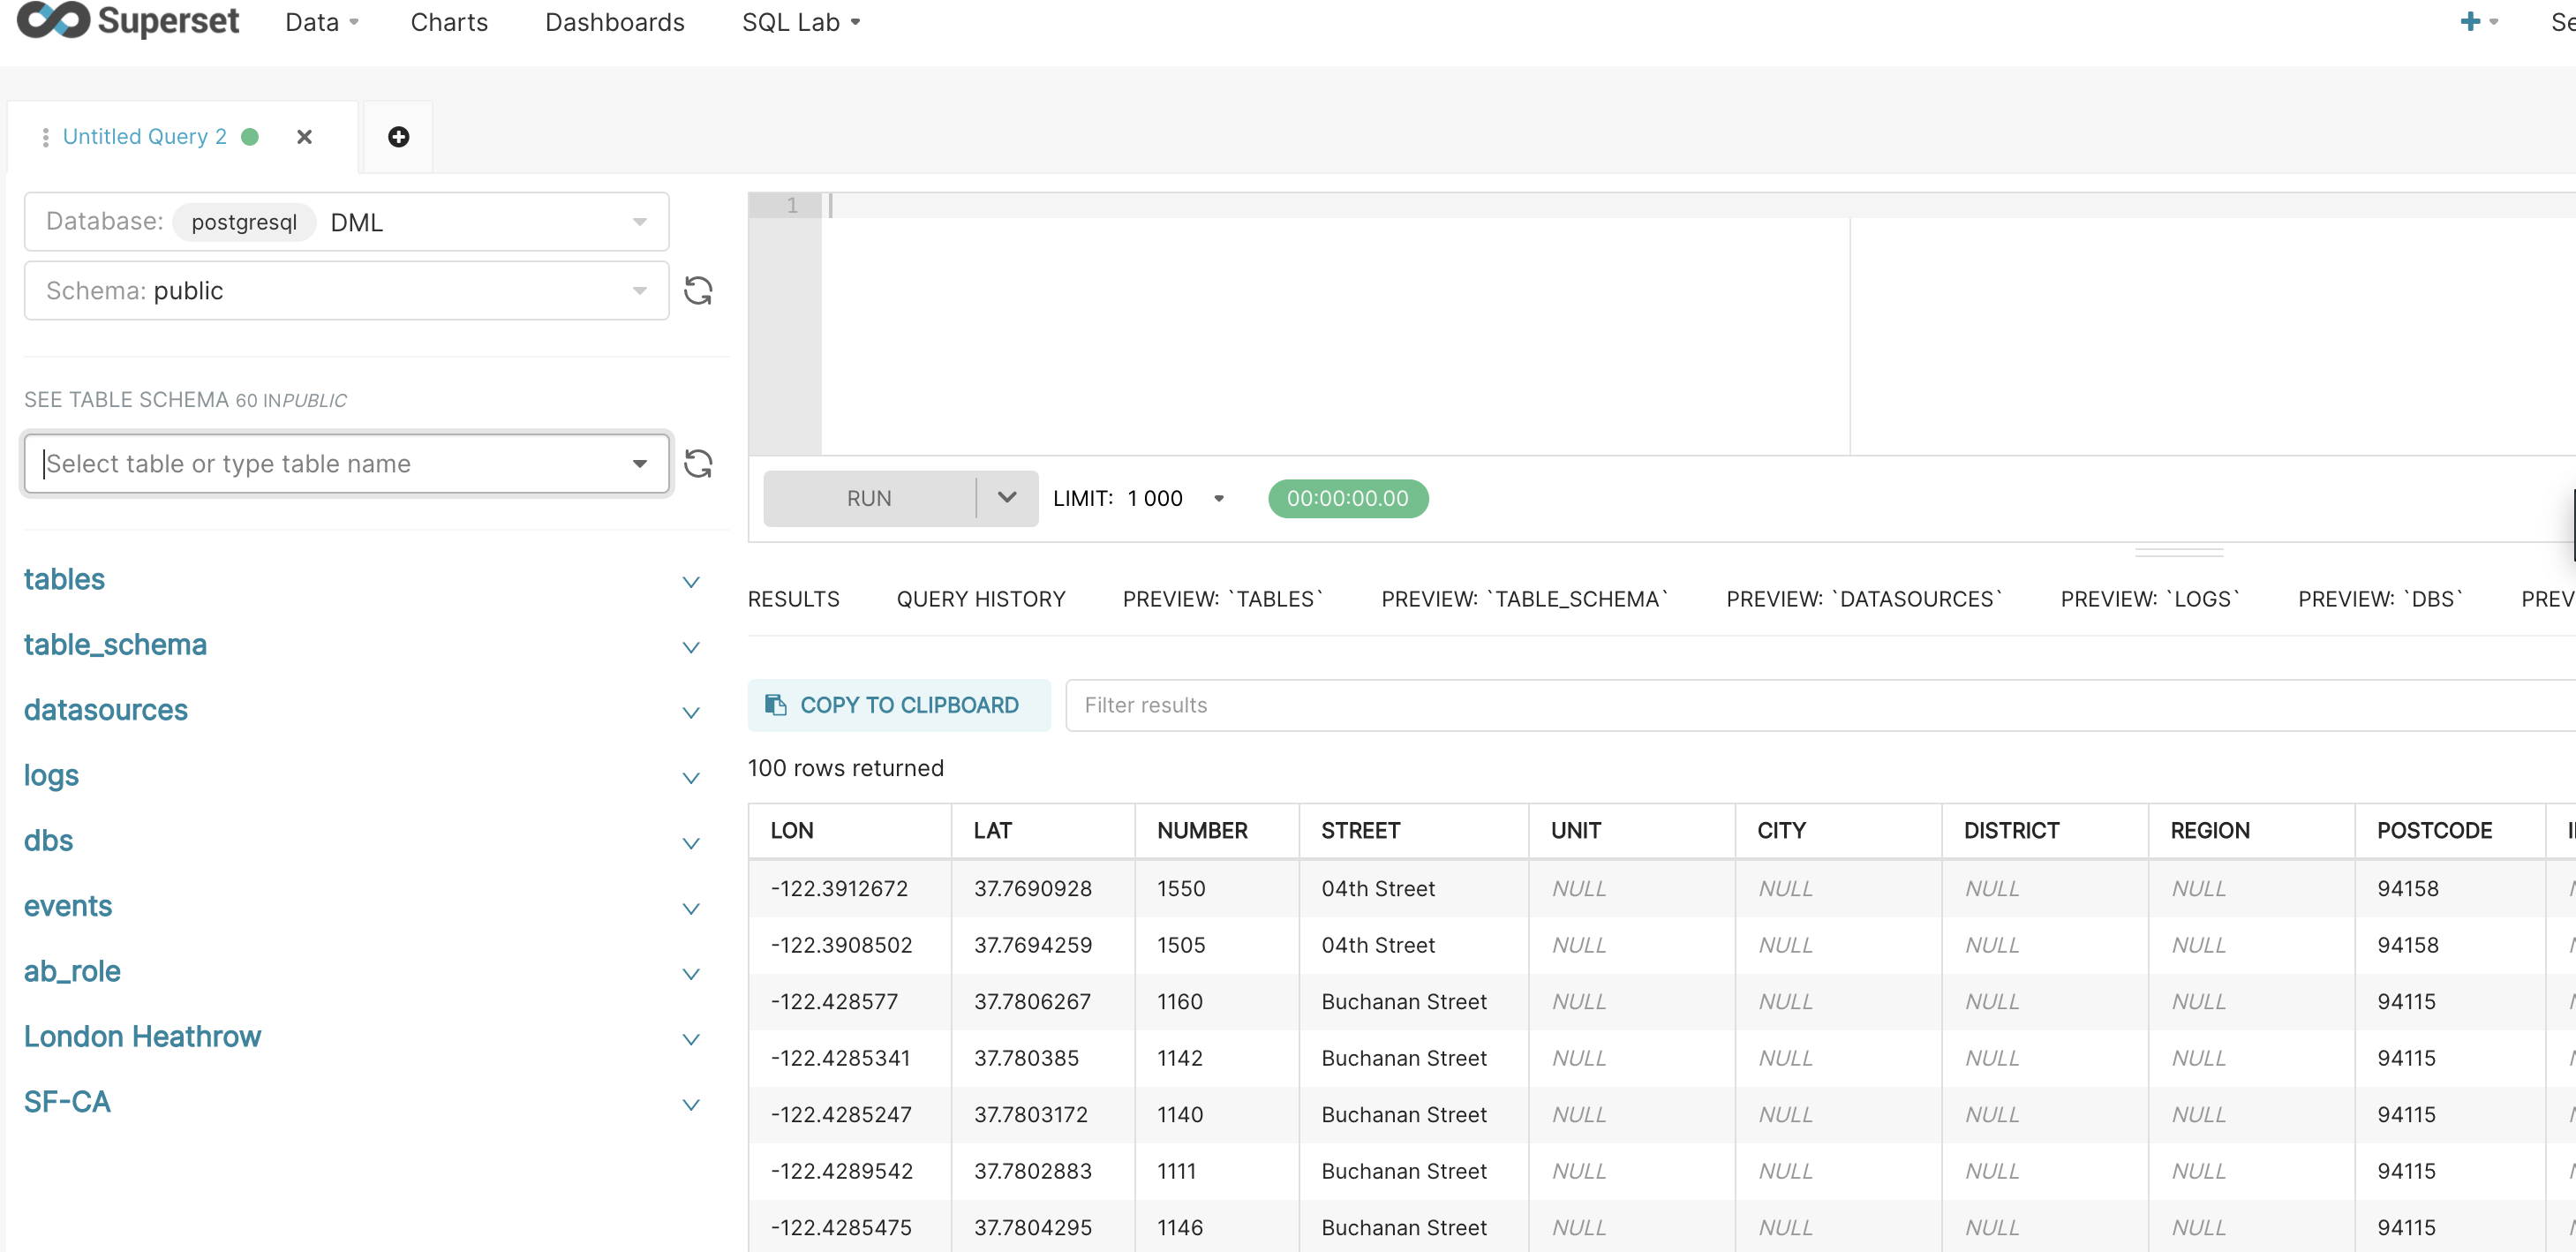
Task: Click the Superset logo icon
Action: [x=54, y=20]
